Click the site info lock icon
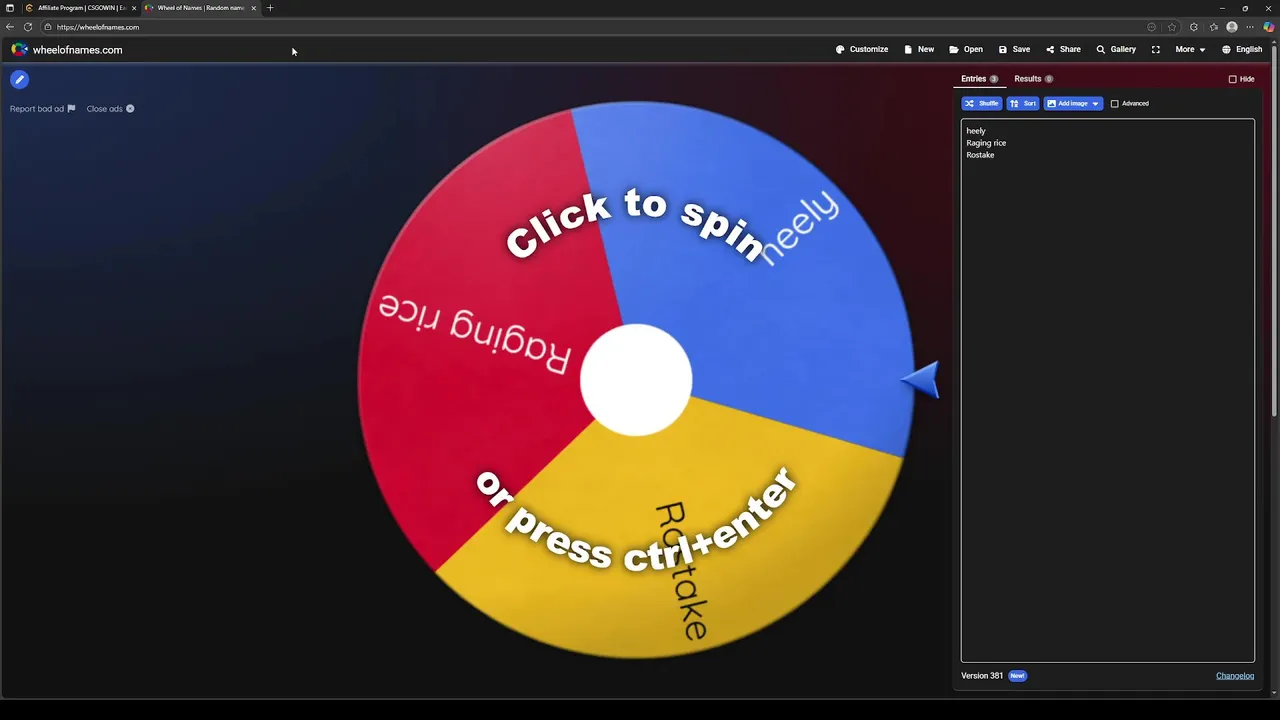This screenshot has width=1280, height=720. coord(47,27)
